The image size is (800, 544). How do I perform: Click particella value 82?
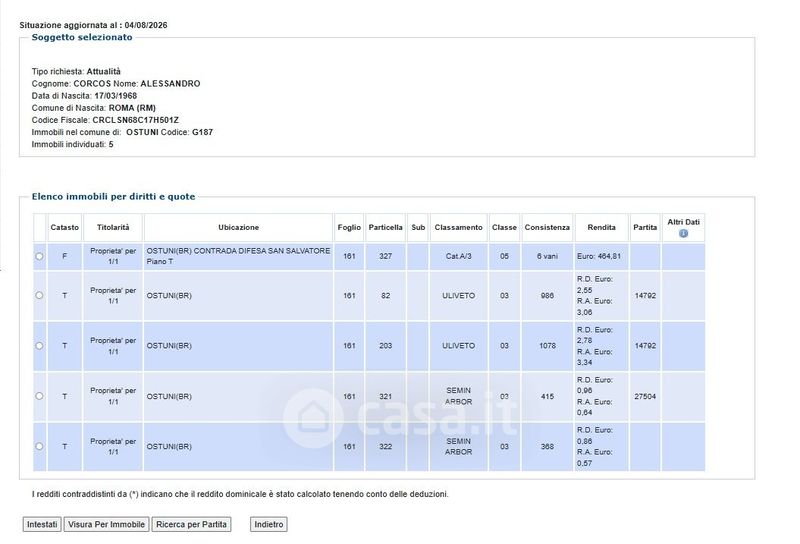385,295
